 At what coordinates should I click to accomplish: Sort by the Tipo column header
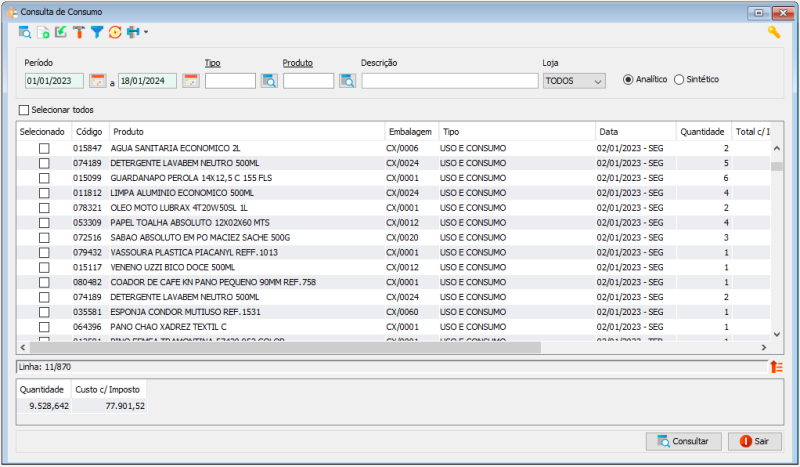click(517, 132)
